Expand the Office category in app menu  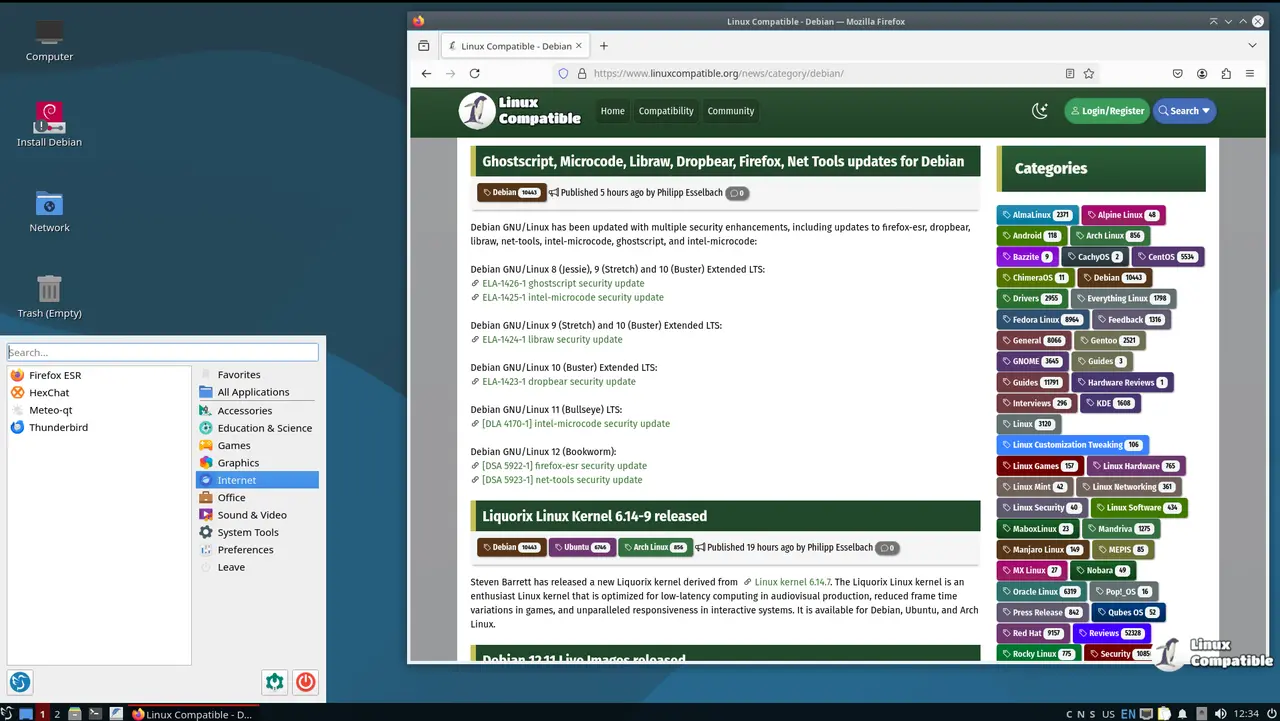[x=231, y=497]
